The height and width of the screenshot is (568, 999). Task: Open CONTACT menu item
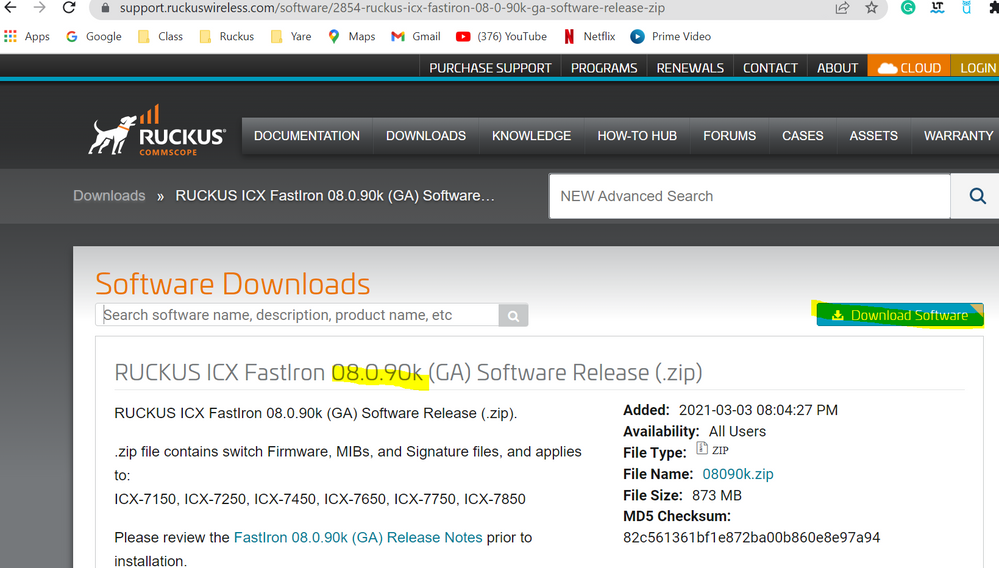point(770,67)
